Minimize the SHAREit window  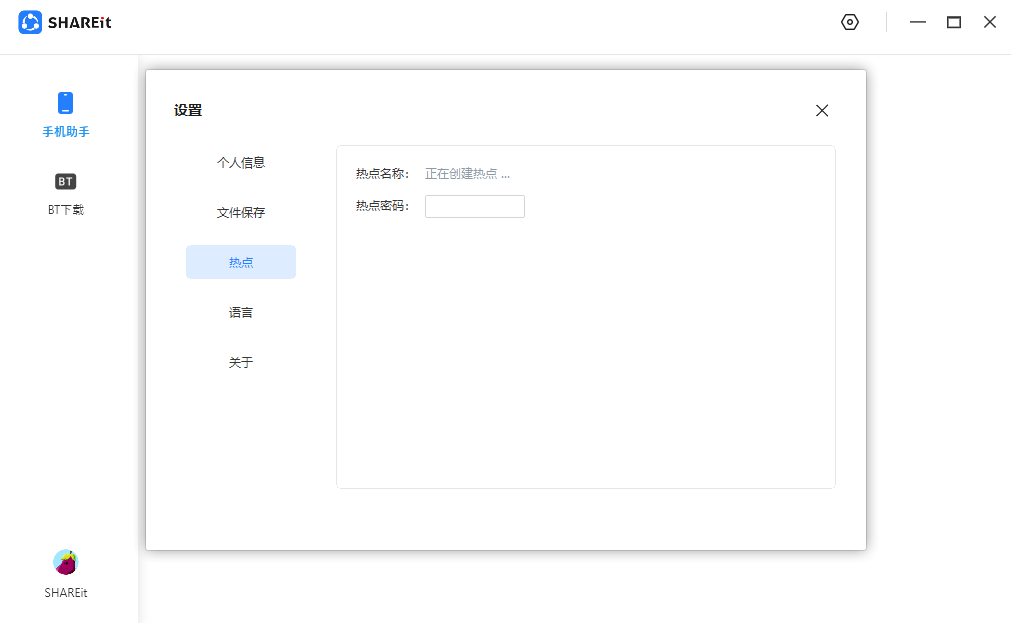click(x=917, y=21)
